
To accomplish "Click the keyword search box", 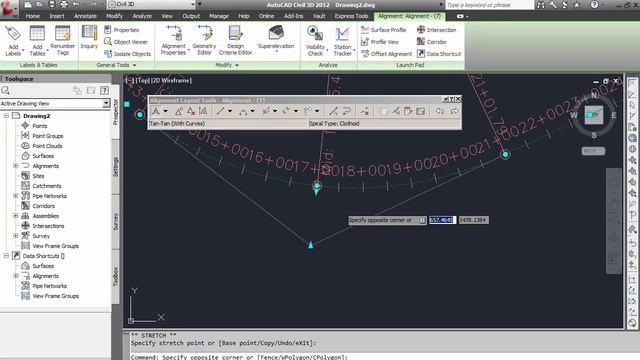I will point(489,5).
